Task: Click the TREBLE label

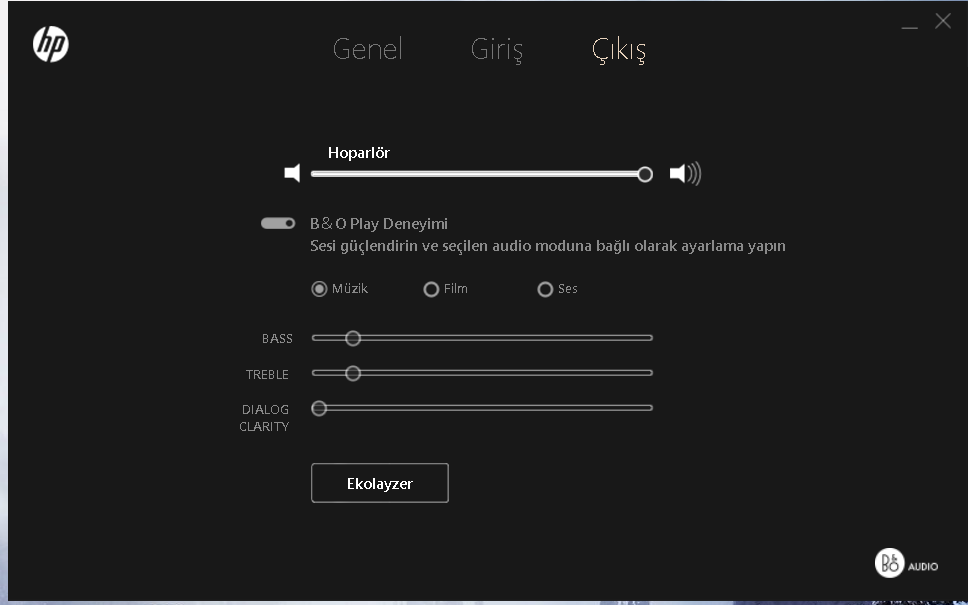Action: pyautogui.click(x=267, y=375)
